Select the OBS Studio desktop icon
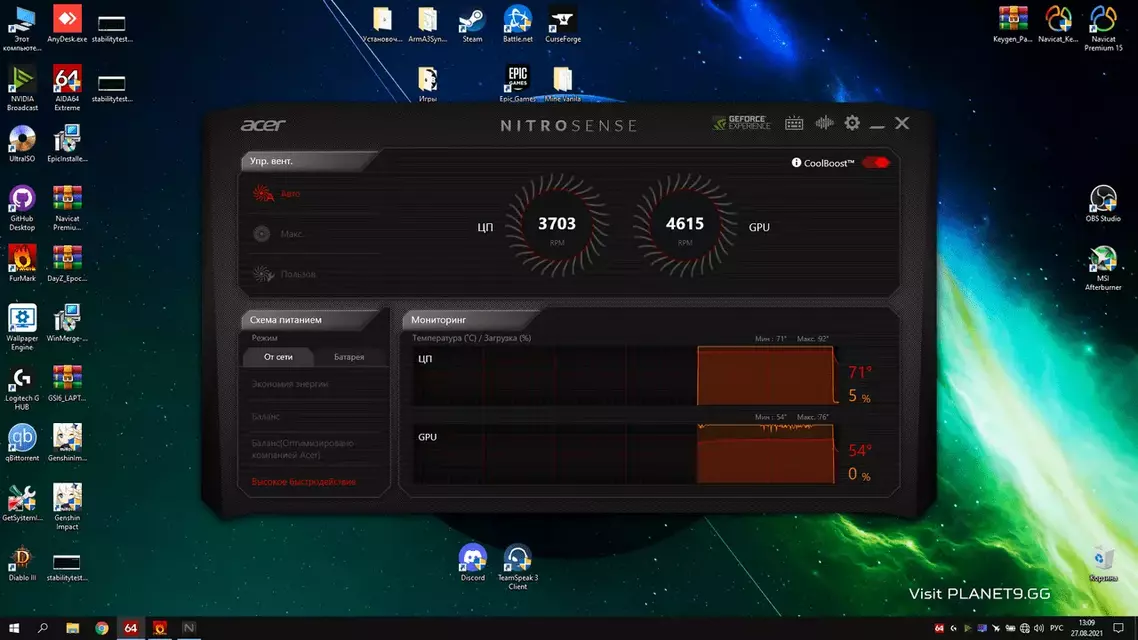 (x=1103, y=204)
